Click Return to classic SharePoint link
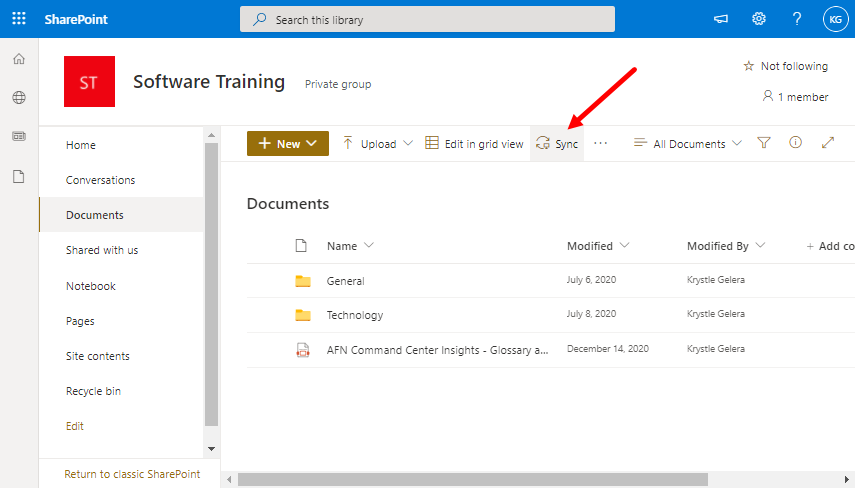The width and height of the screenshot is (855, 488). [132, 474]
